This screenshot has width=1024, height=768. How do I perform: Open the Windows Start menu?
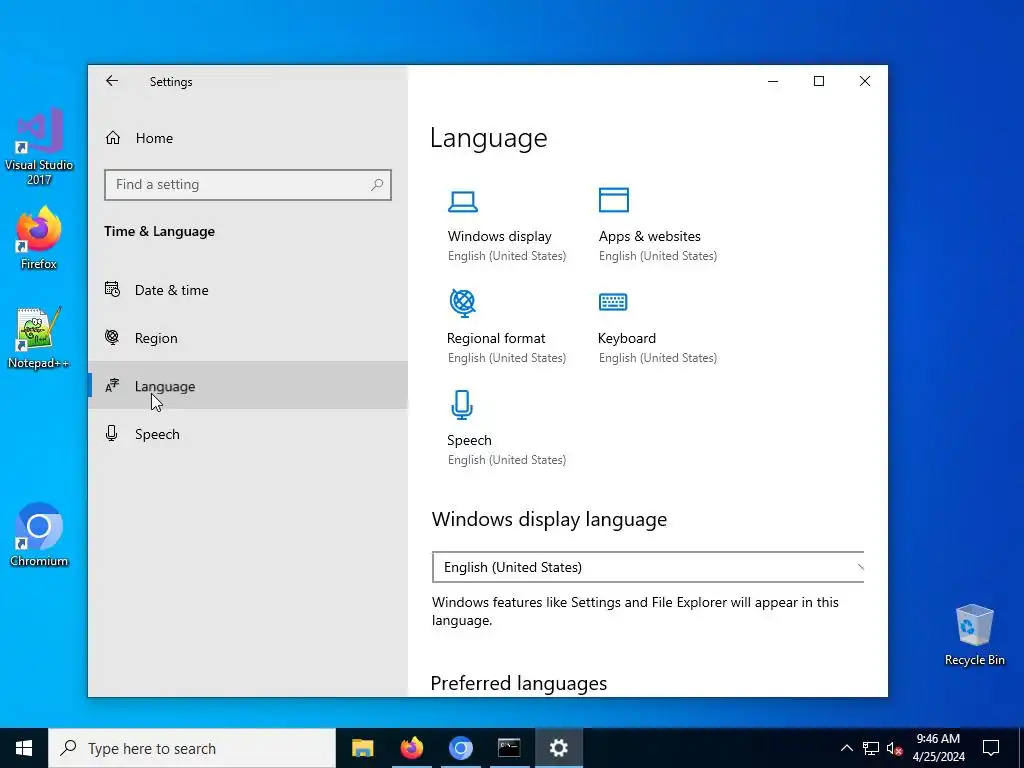[24, 748]
